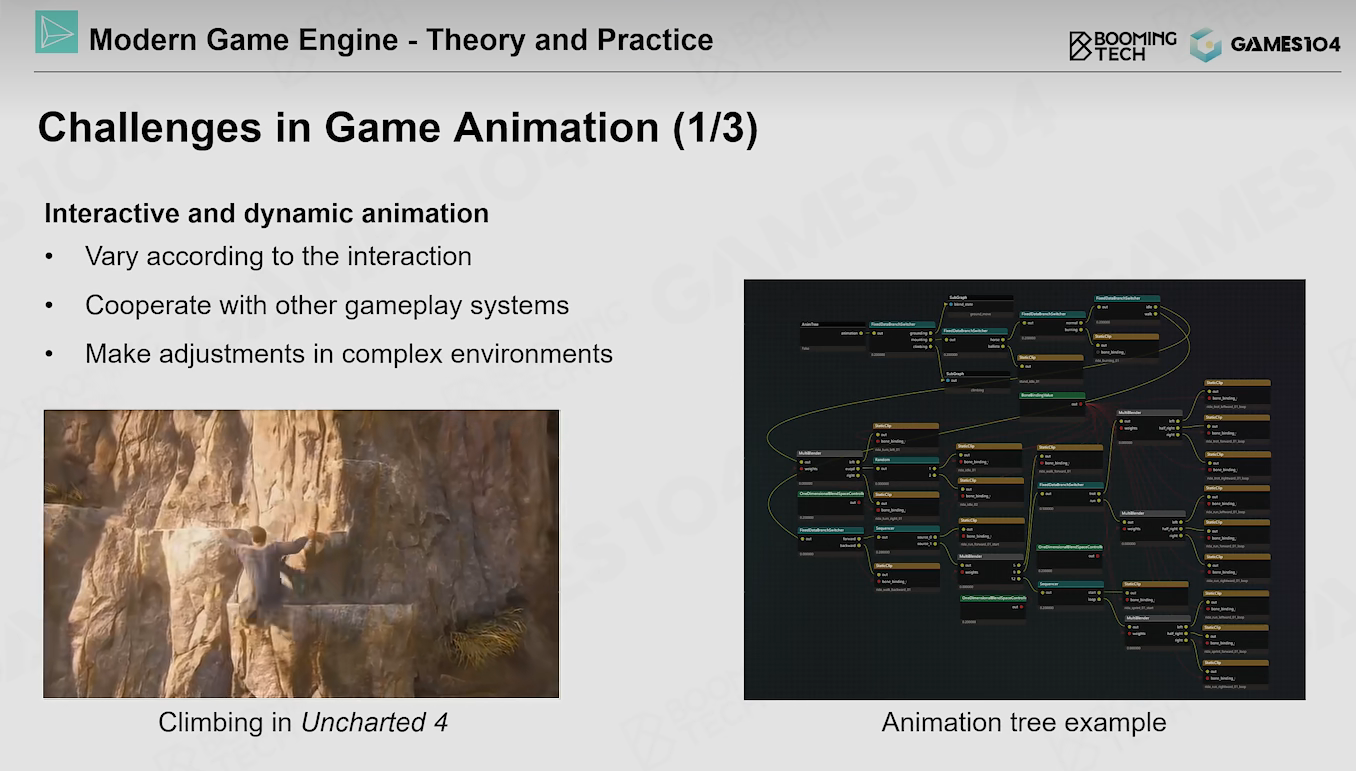Select the FixedDataBranchSwitcher node with normal and burning
This screenshot has width=1356, height=771.
pyautogui.click(x=1052, y=325)
